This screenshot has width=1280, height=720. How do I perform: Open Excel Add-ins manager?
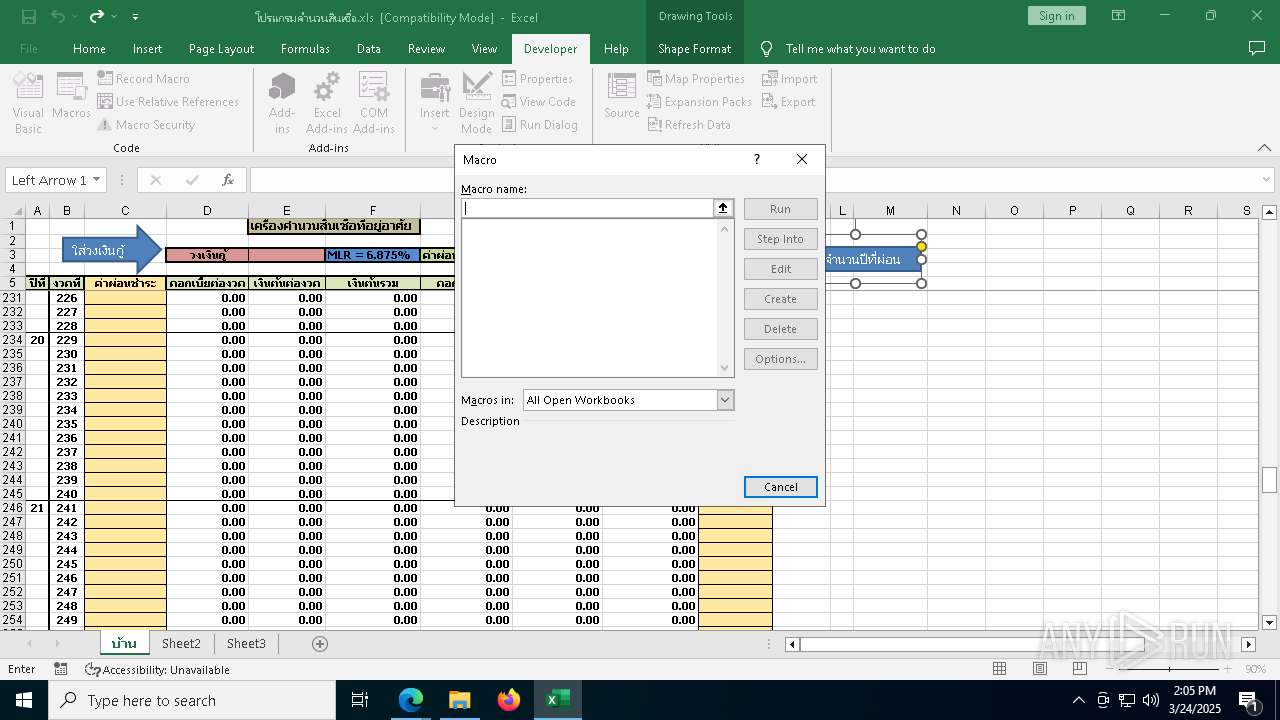pyautogui.click(x=327, y=102)
